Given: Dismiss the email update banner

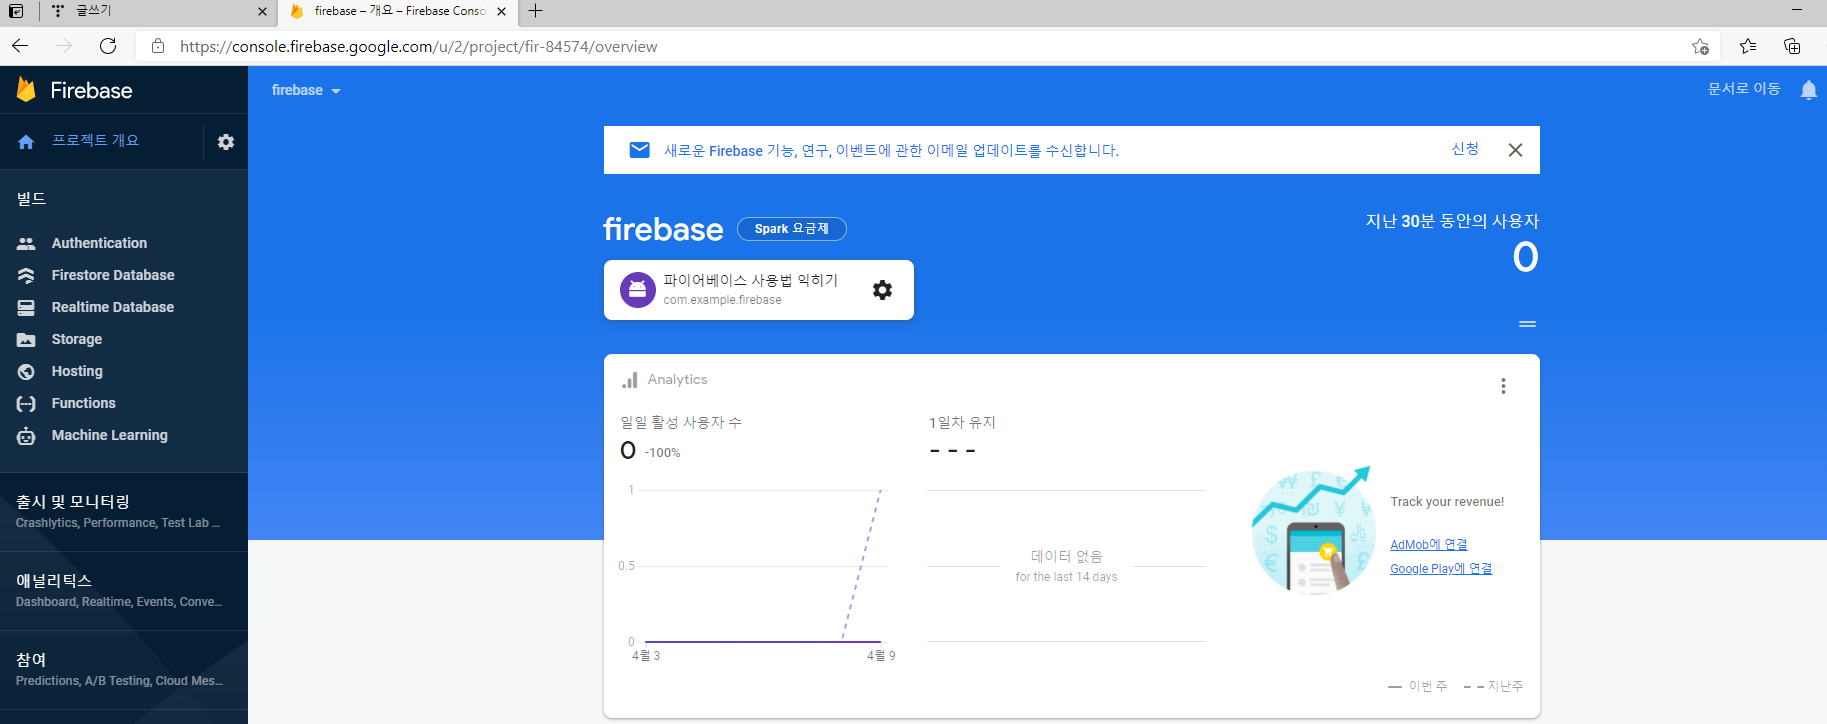Looking at the screenshot, I should point(1515,150).
